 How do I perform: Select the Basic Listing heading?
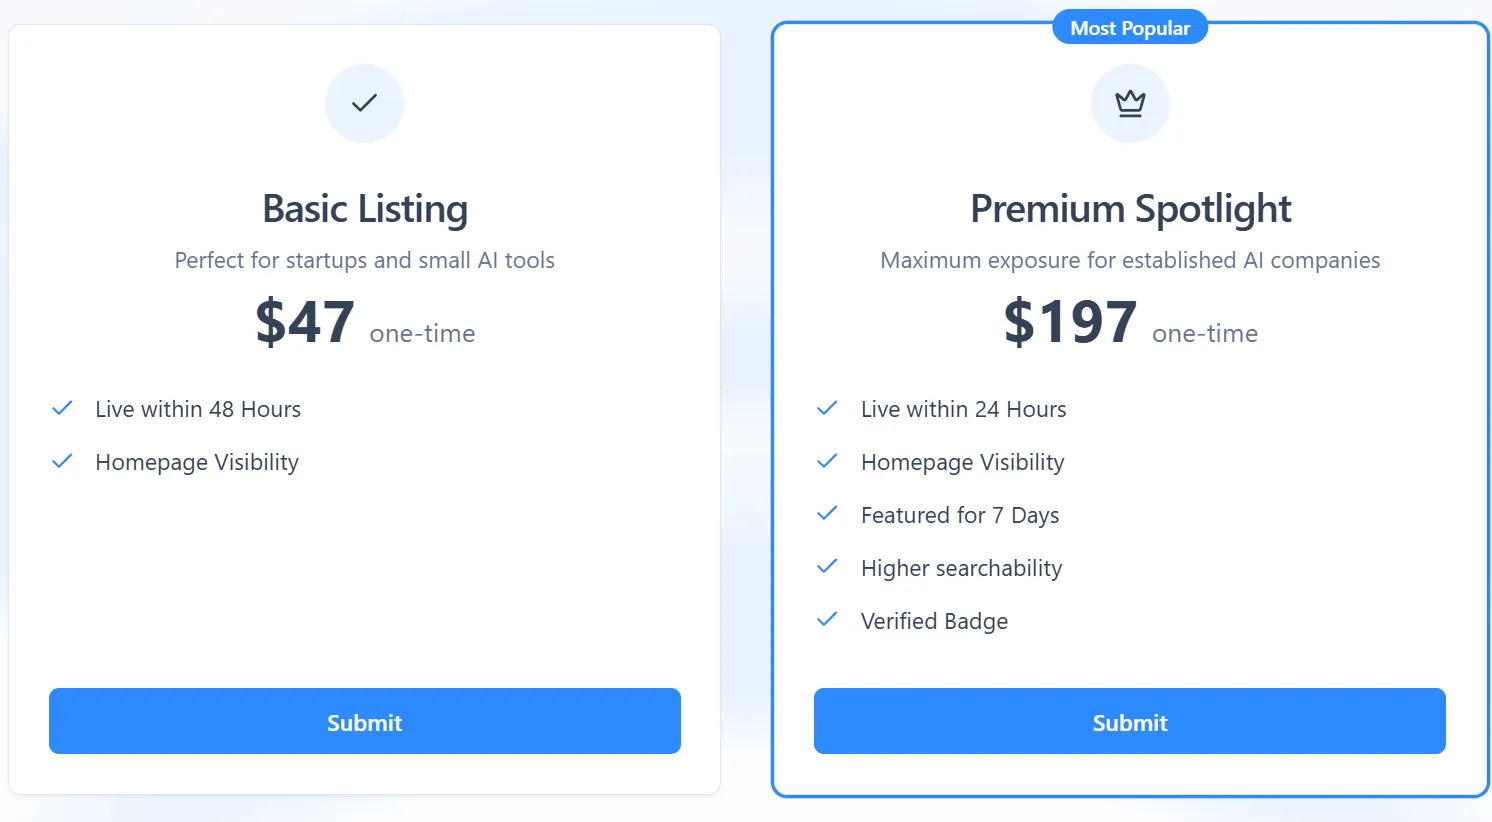pos(365,209)
